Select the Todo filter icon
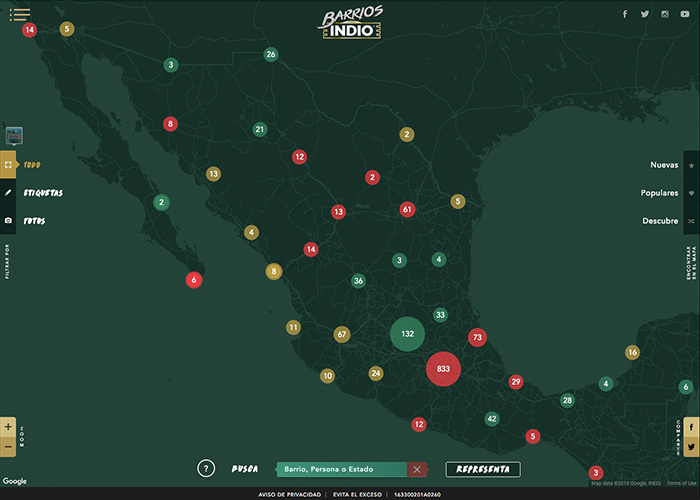The height and width of the screenshot is (500, 700). (x=8, y=165)
